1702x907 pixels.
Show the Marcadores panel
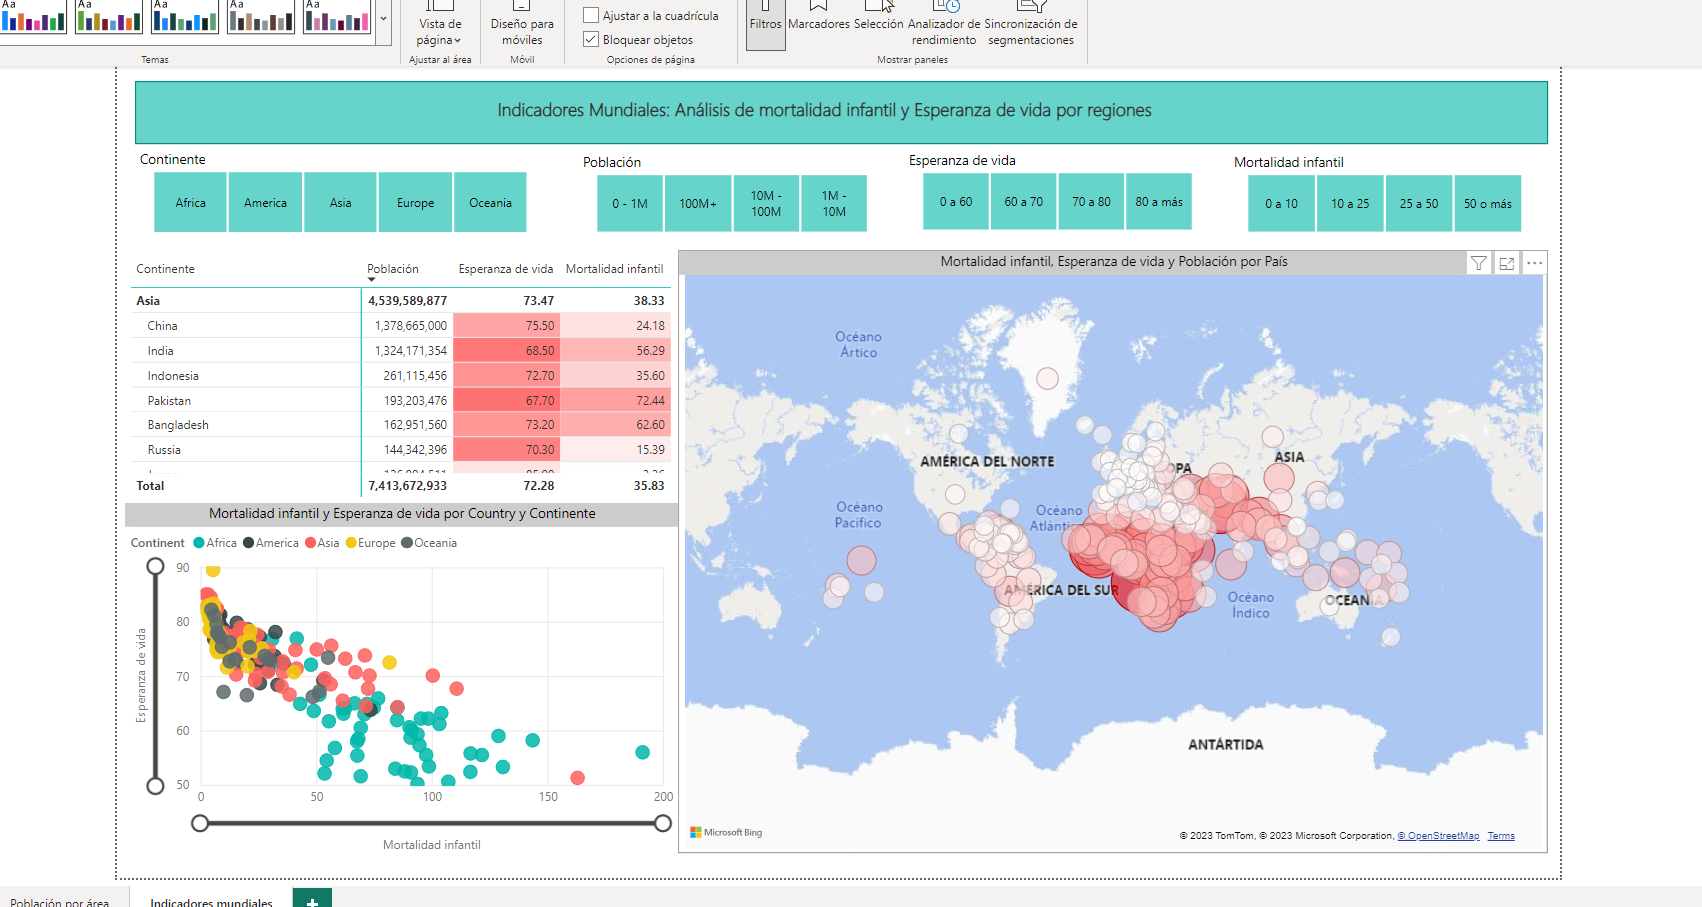coord(818,22)
